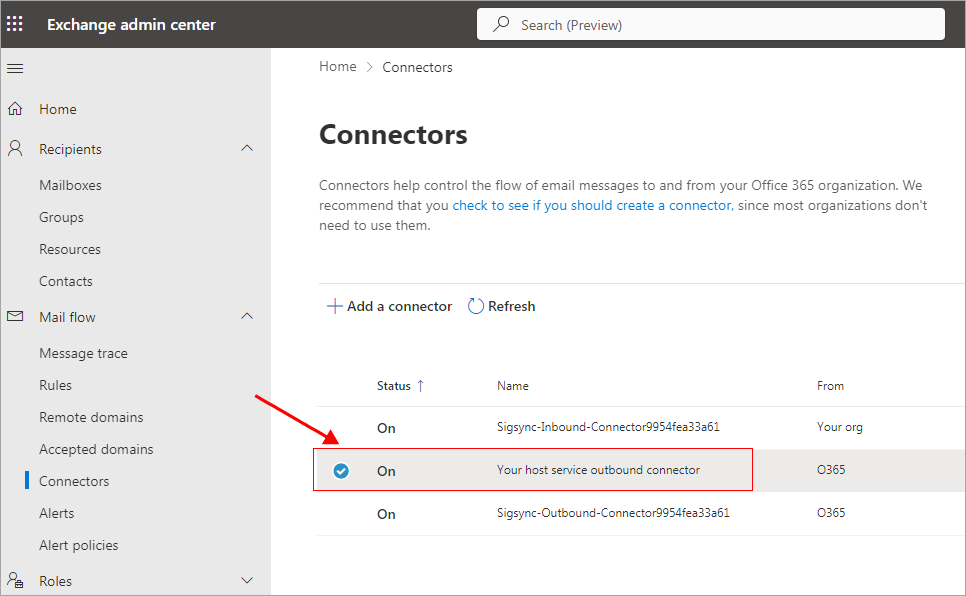This screenshot has width=966, height=596.
Task: Click the Refresh circular arrow icon
Action: pos(476,307)
